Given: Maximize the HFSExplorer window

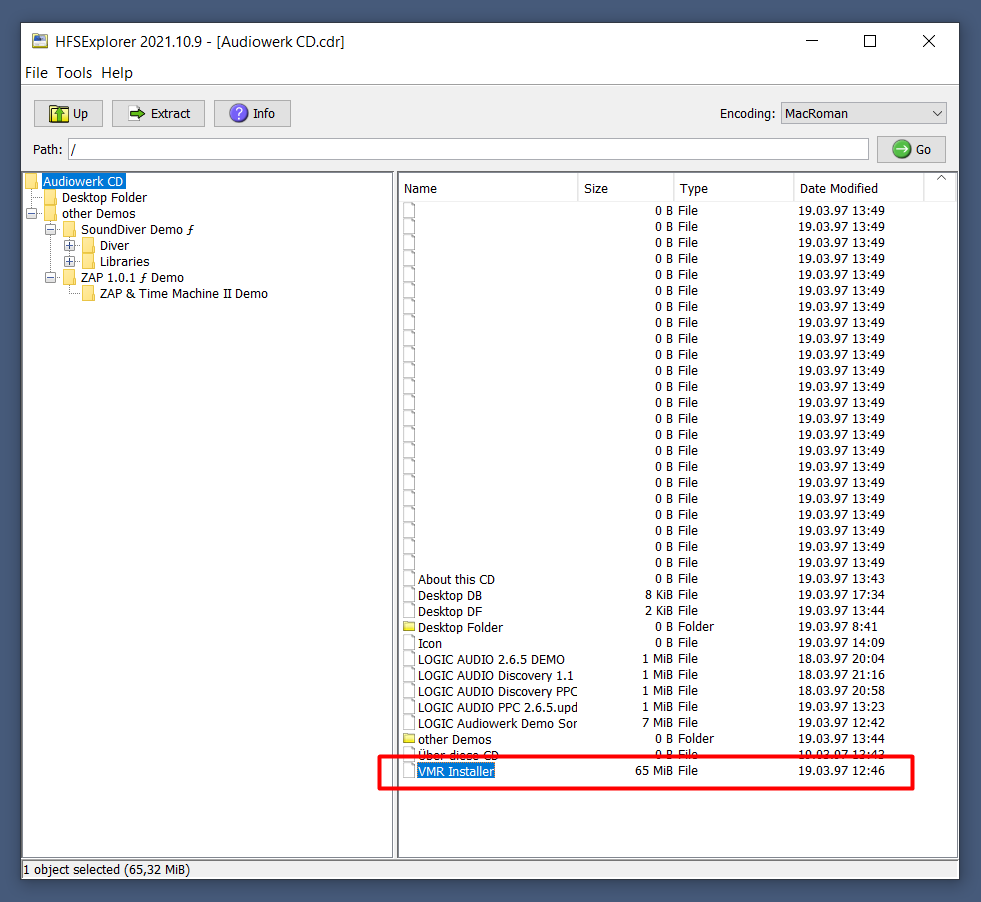Looking at the screenshot, I should point(870,41).
